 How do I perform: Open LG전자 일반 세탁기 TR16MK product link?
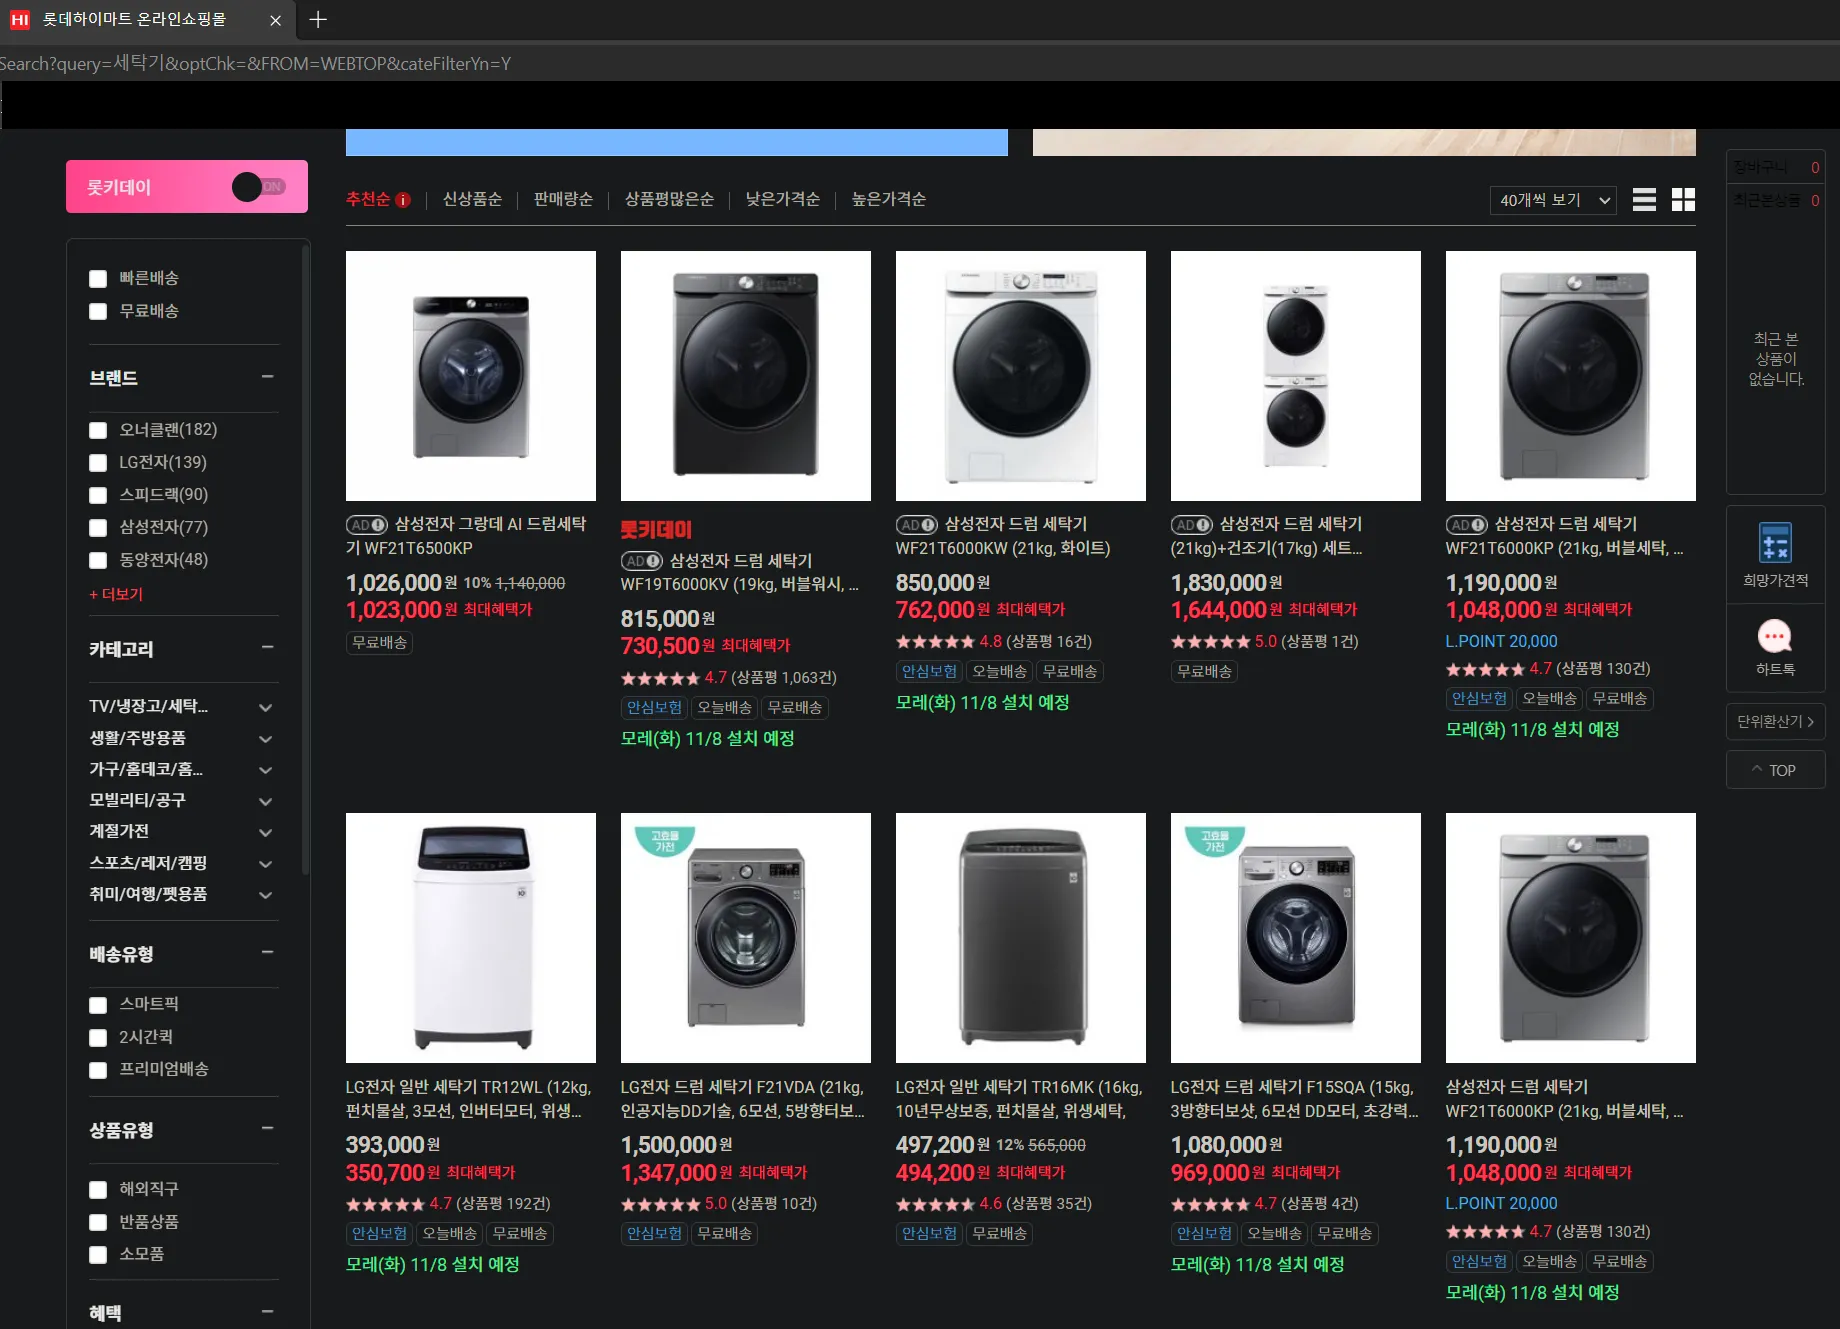[1019, 1099]
